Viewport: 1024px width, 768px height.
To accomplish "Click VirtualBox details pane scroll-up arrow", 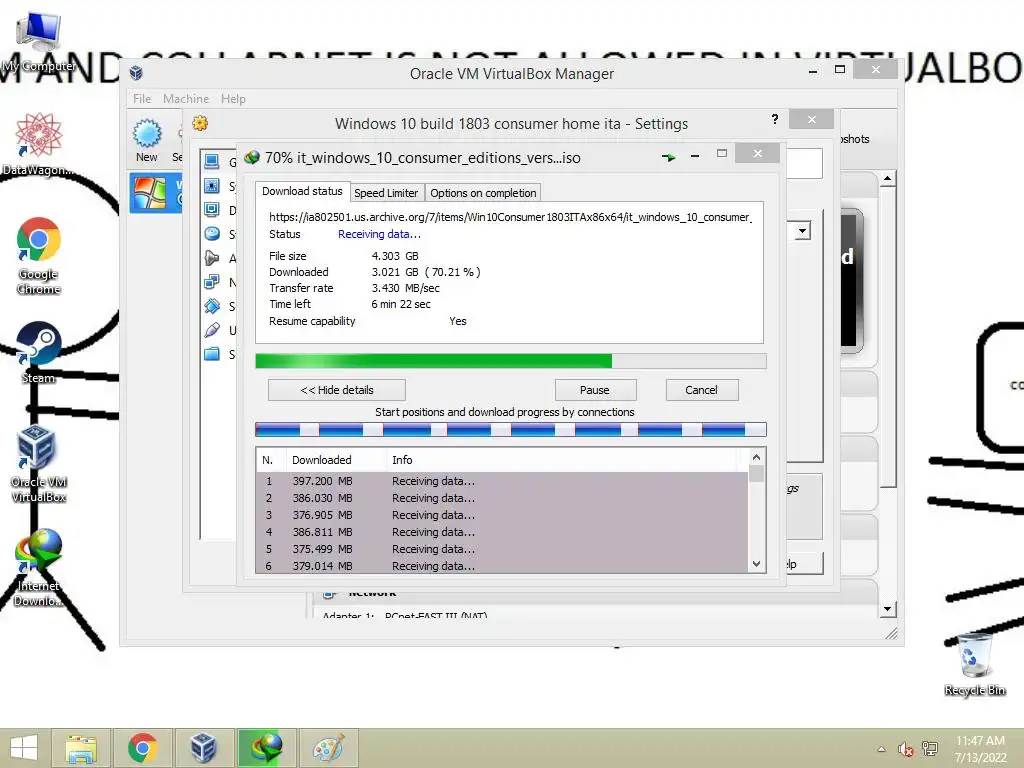I will [x=887, y=178].
